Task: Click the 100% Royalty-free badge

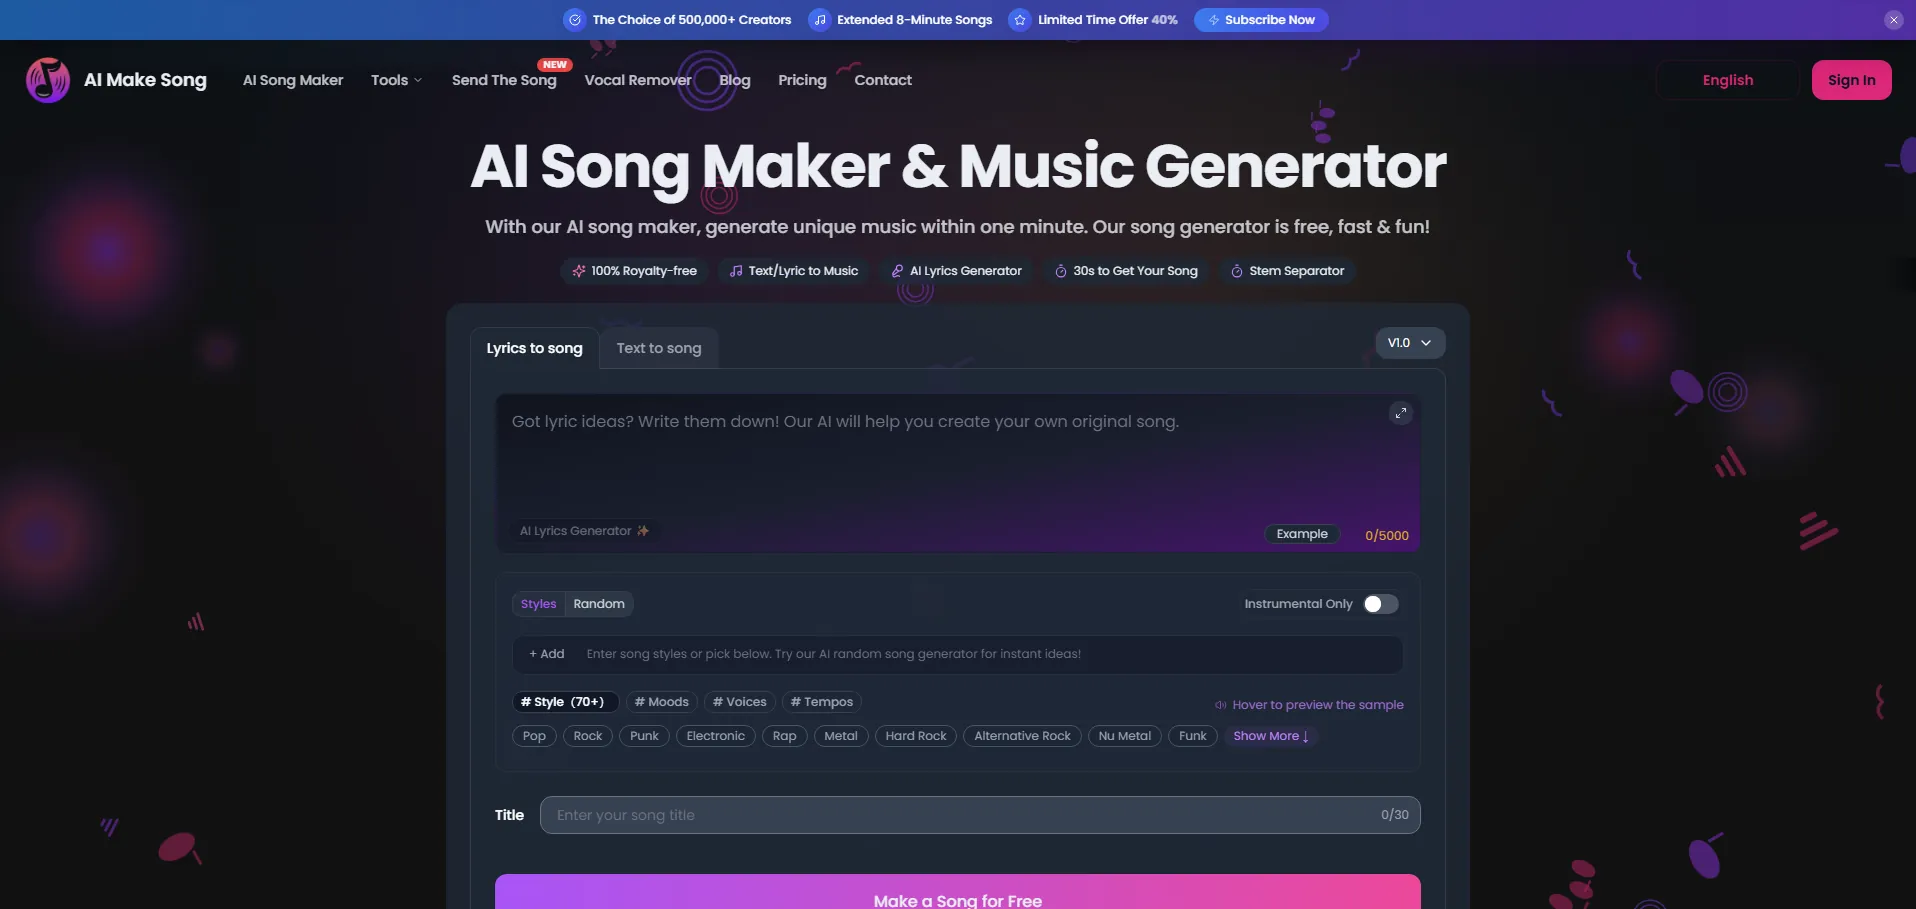Action: (x=635, y=271)
